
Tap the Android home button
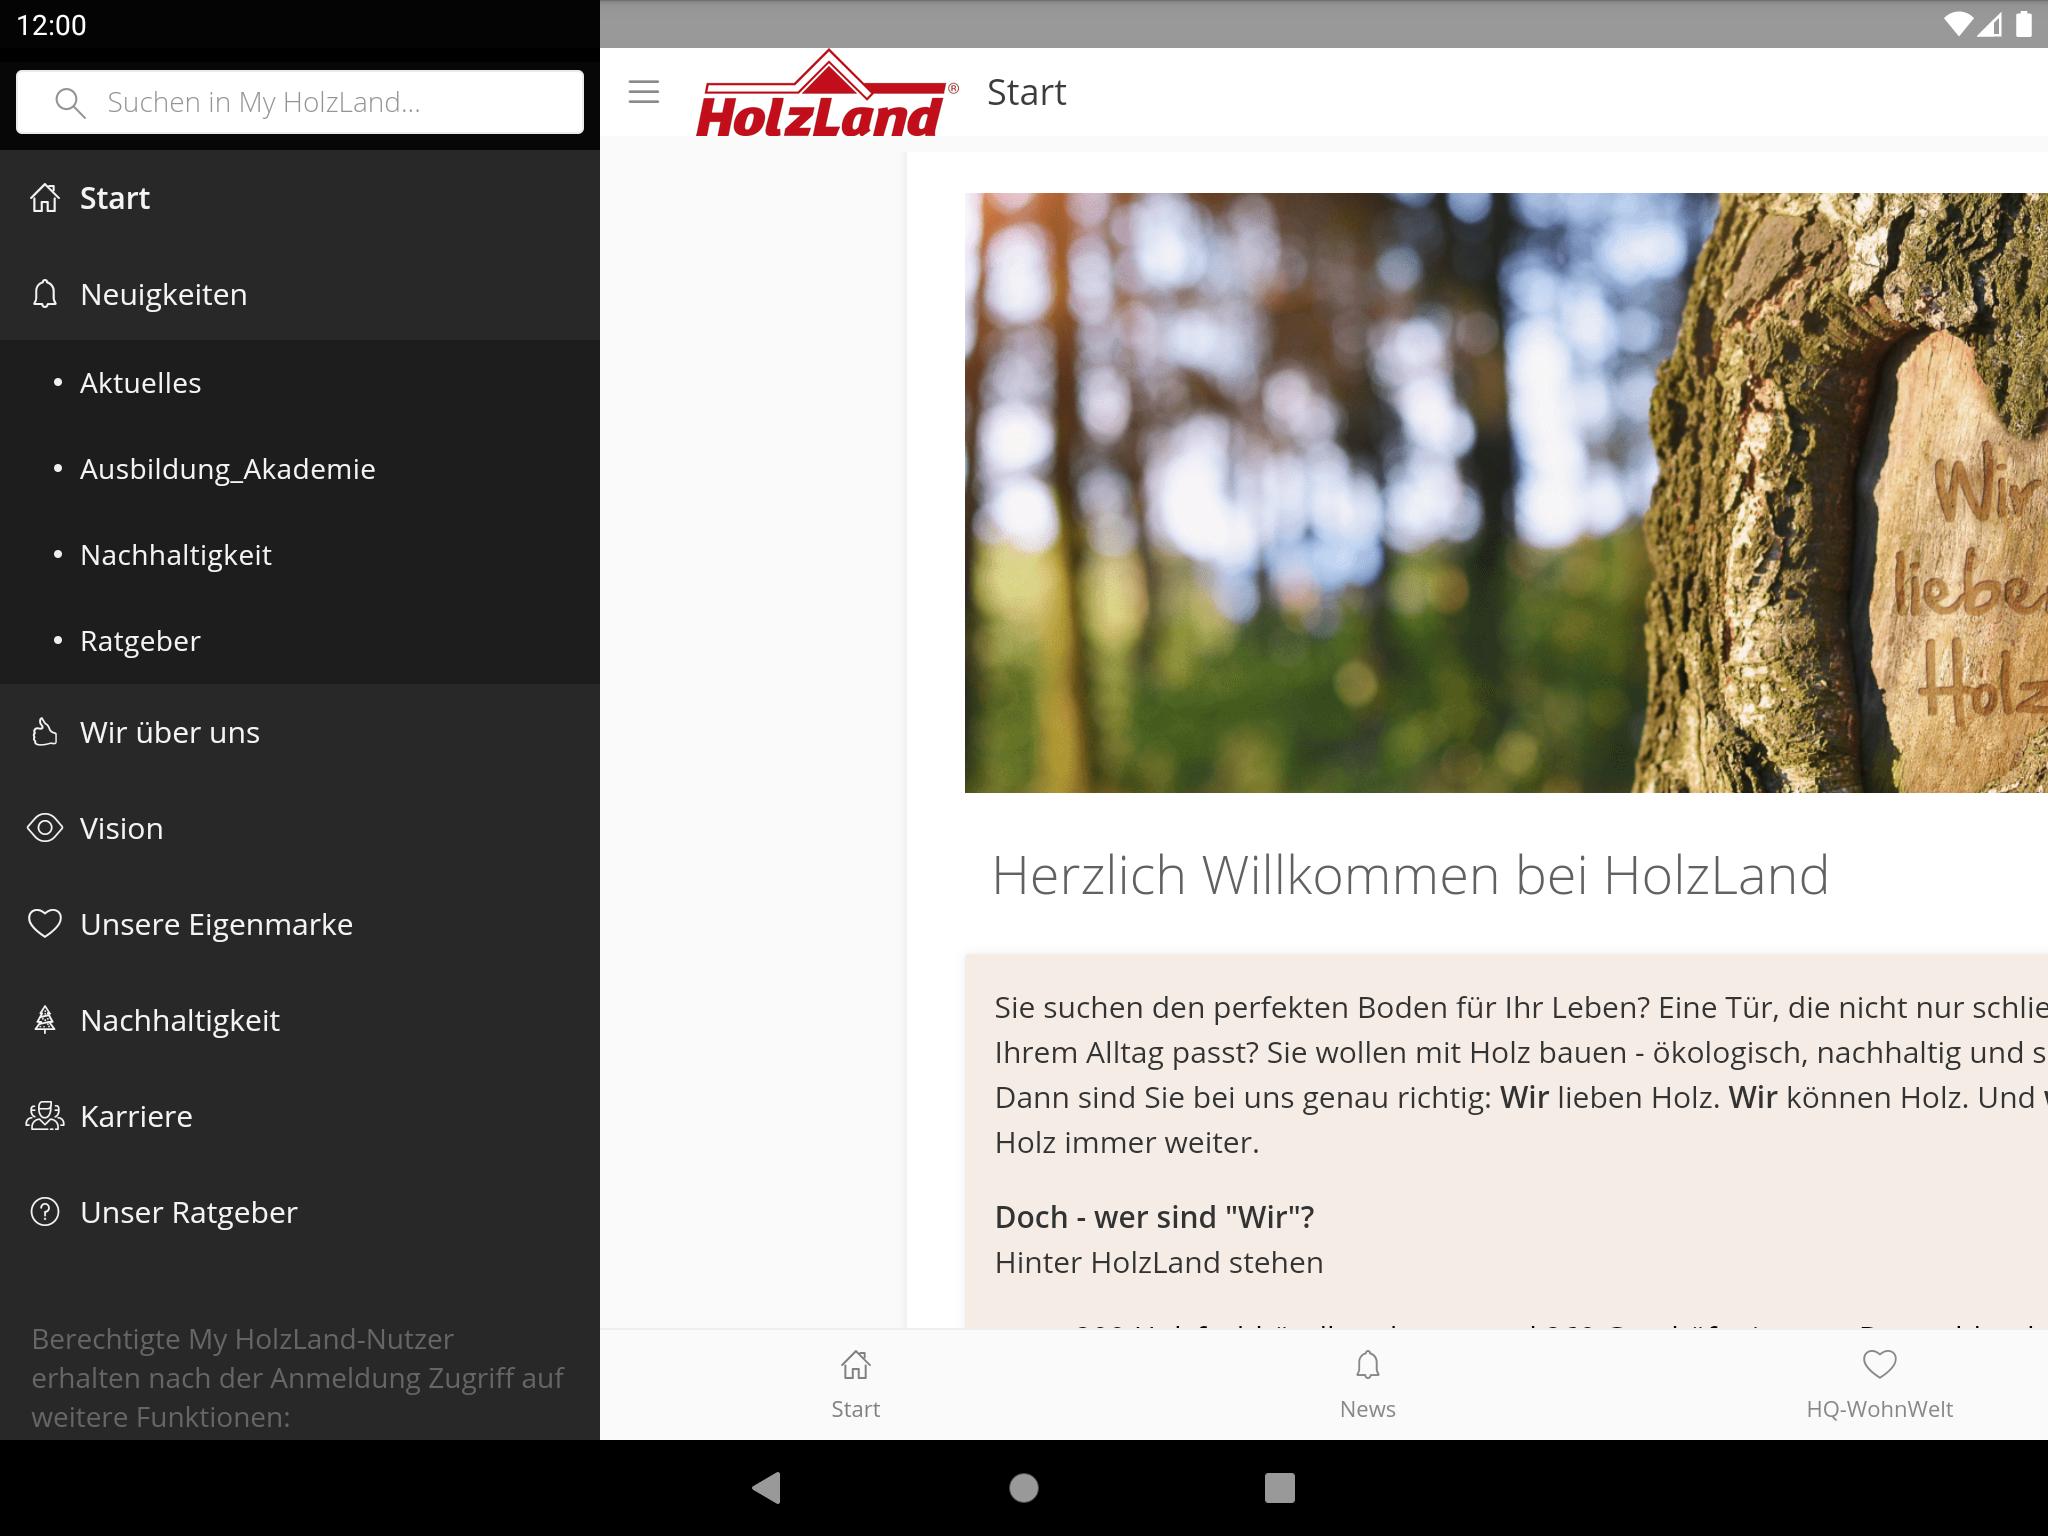click(x=1024, y=1488)
